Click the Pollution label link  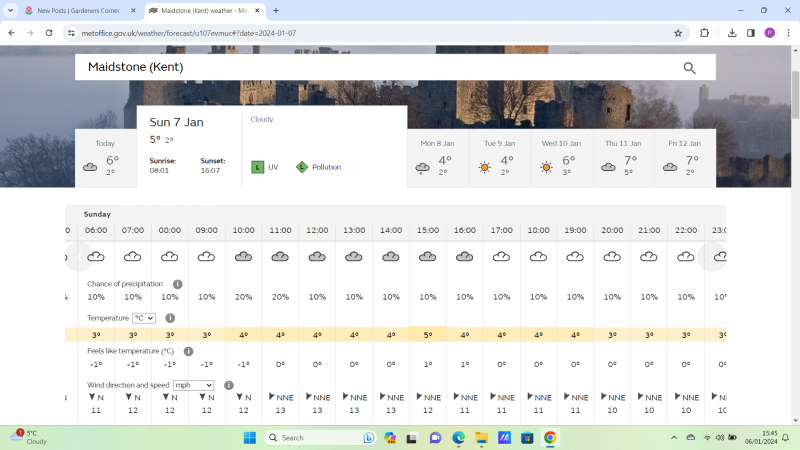click(327, 167)
